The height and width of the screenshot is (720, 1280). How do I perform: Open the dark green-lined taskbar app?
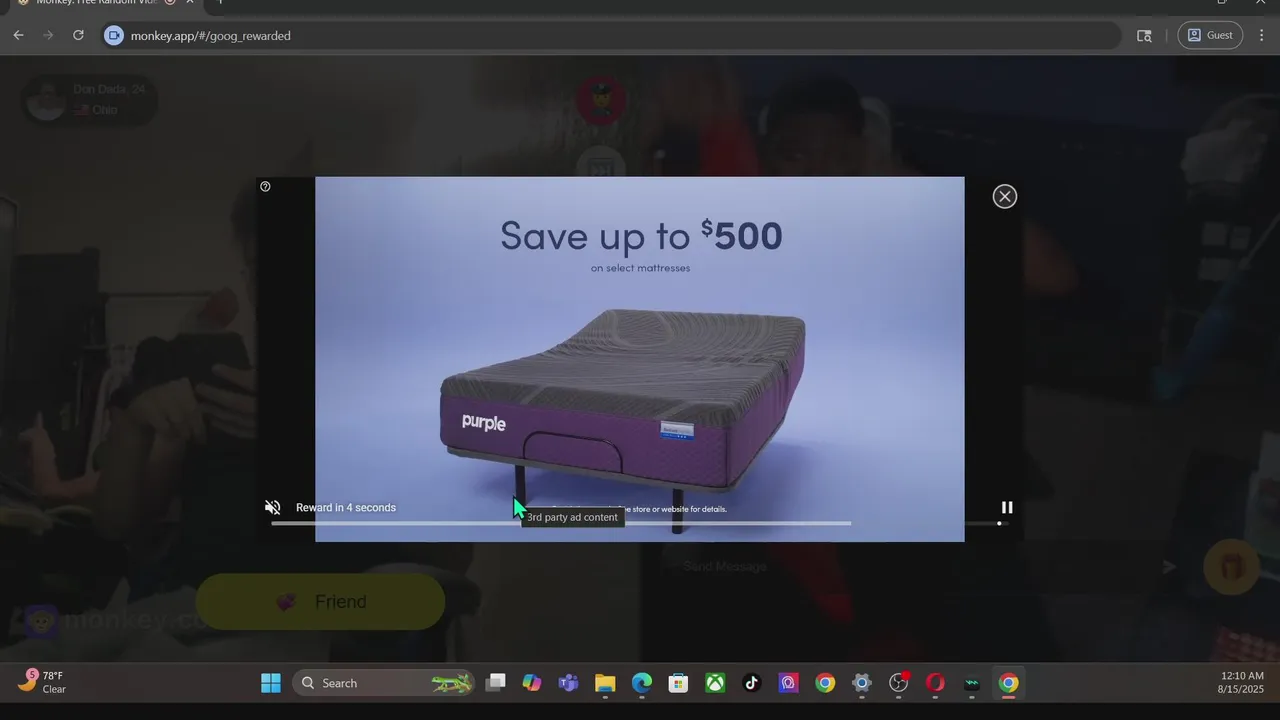coord(972,683)
